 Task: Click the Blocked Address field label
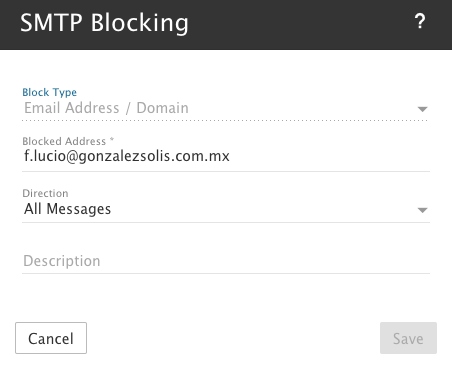pos(64,141)
